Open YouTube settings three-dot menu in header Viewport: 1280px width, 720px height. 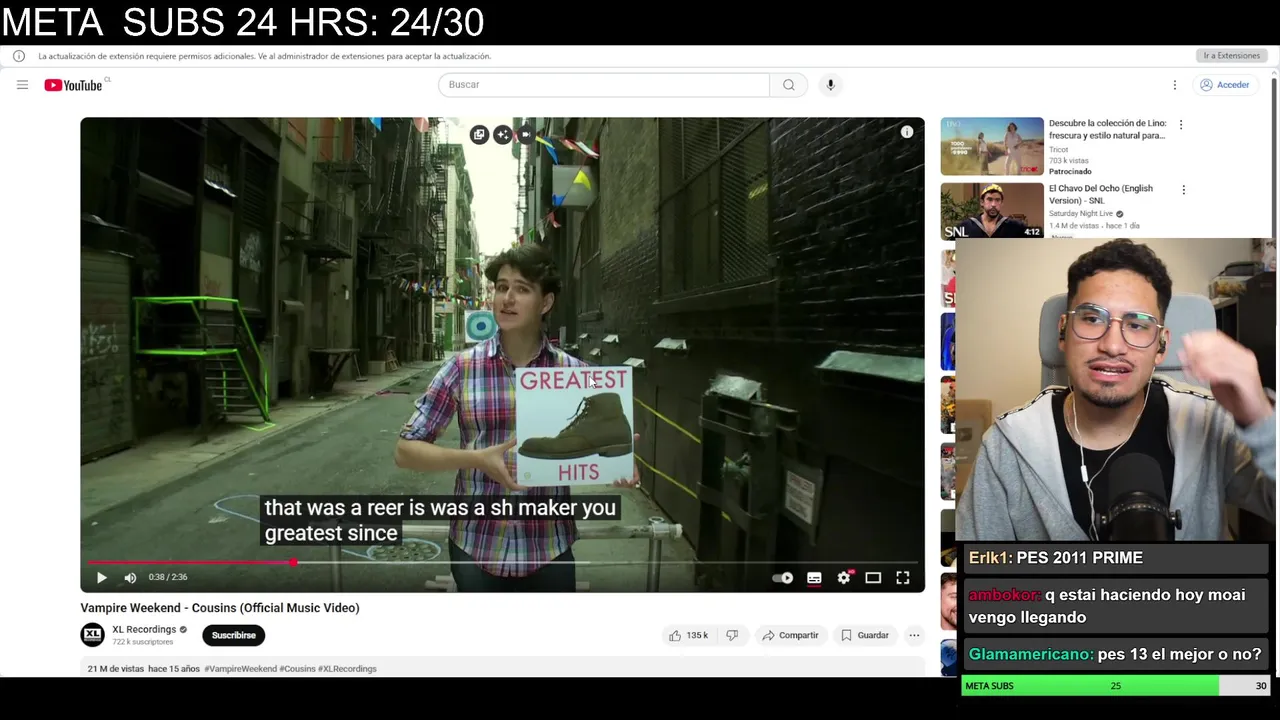(x=1175, y=85)
